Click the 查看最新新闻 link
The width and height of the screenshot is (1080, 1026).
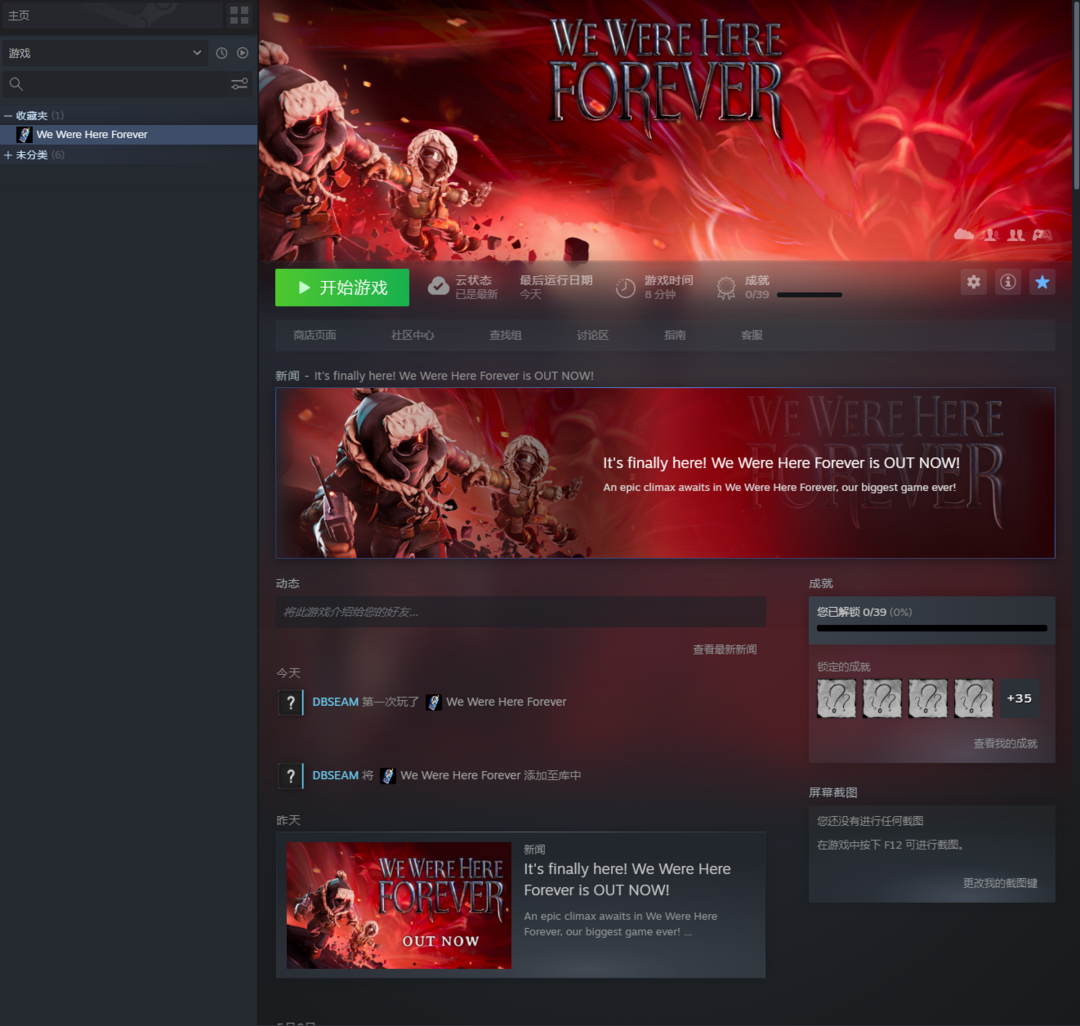pyautogui.click(x=724, y=650)
